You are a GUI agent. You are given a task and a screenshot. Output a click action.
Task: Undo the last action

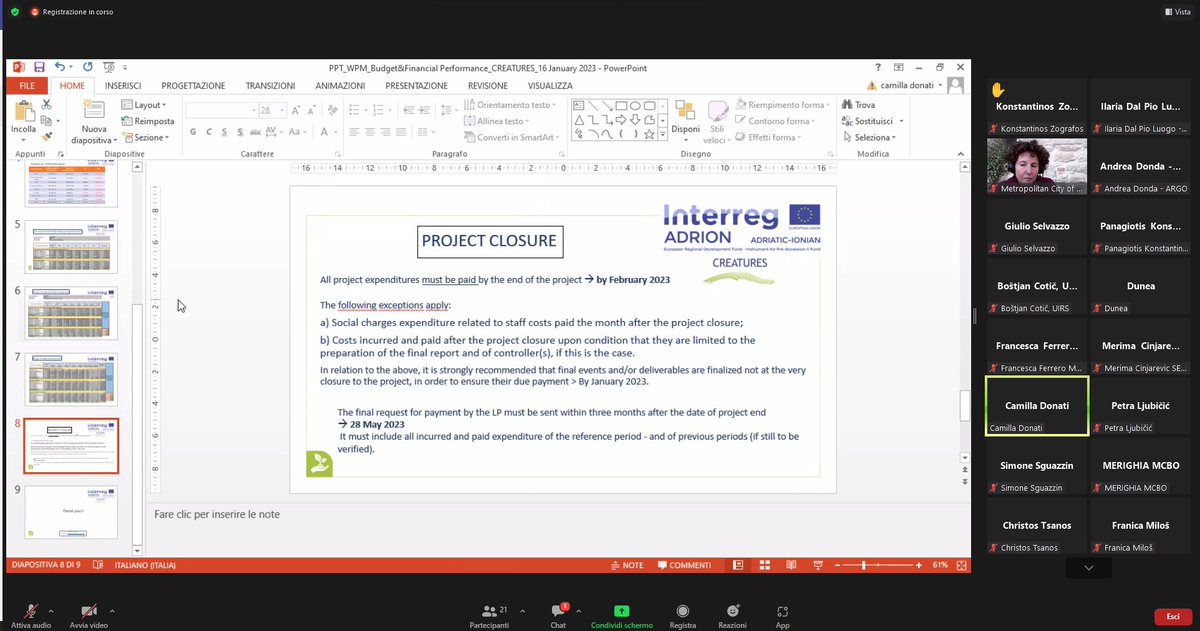pyautogui.click(x=59, y=67)
